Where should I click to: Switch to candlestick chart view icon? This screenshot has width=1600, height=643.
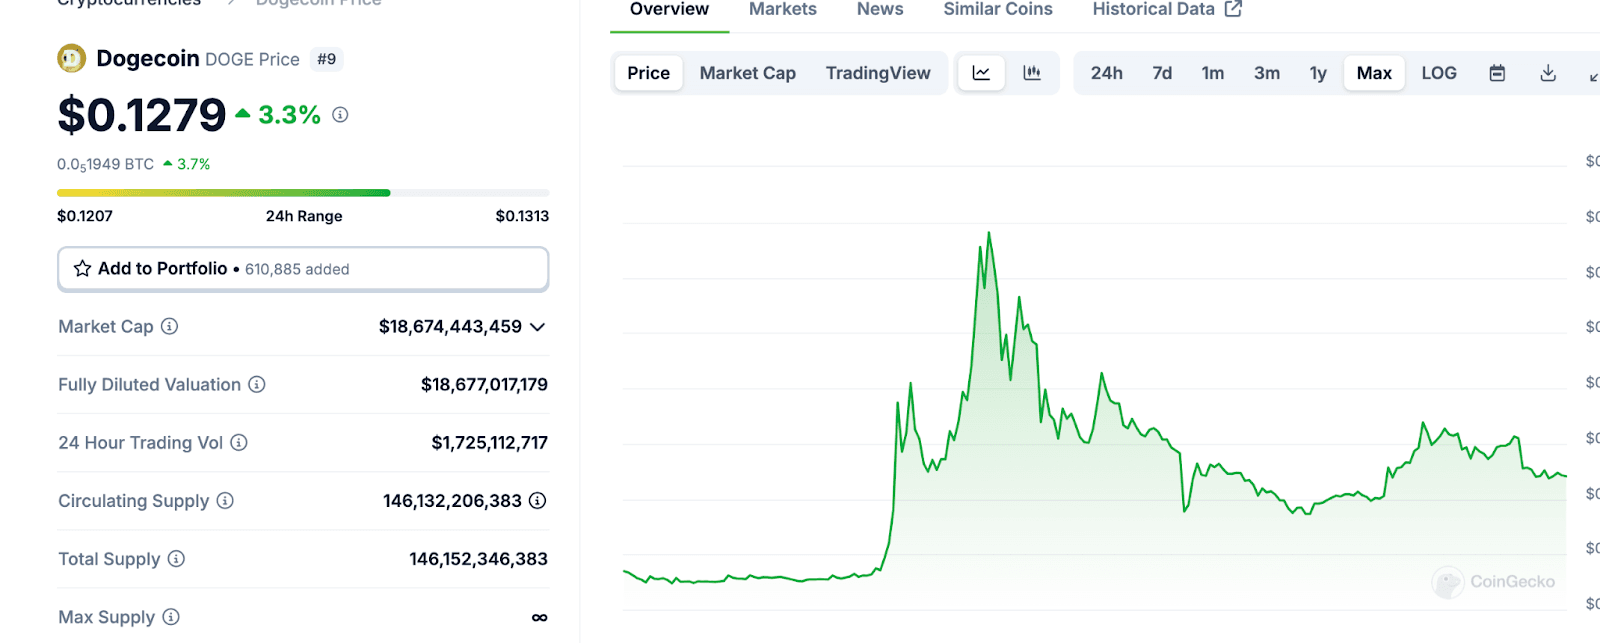pos(1032,73)
